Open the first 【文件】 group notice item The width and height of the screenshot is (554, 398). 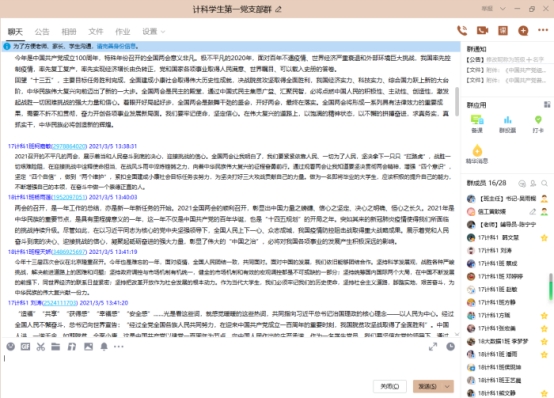tap(505, 70)
